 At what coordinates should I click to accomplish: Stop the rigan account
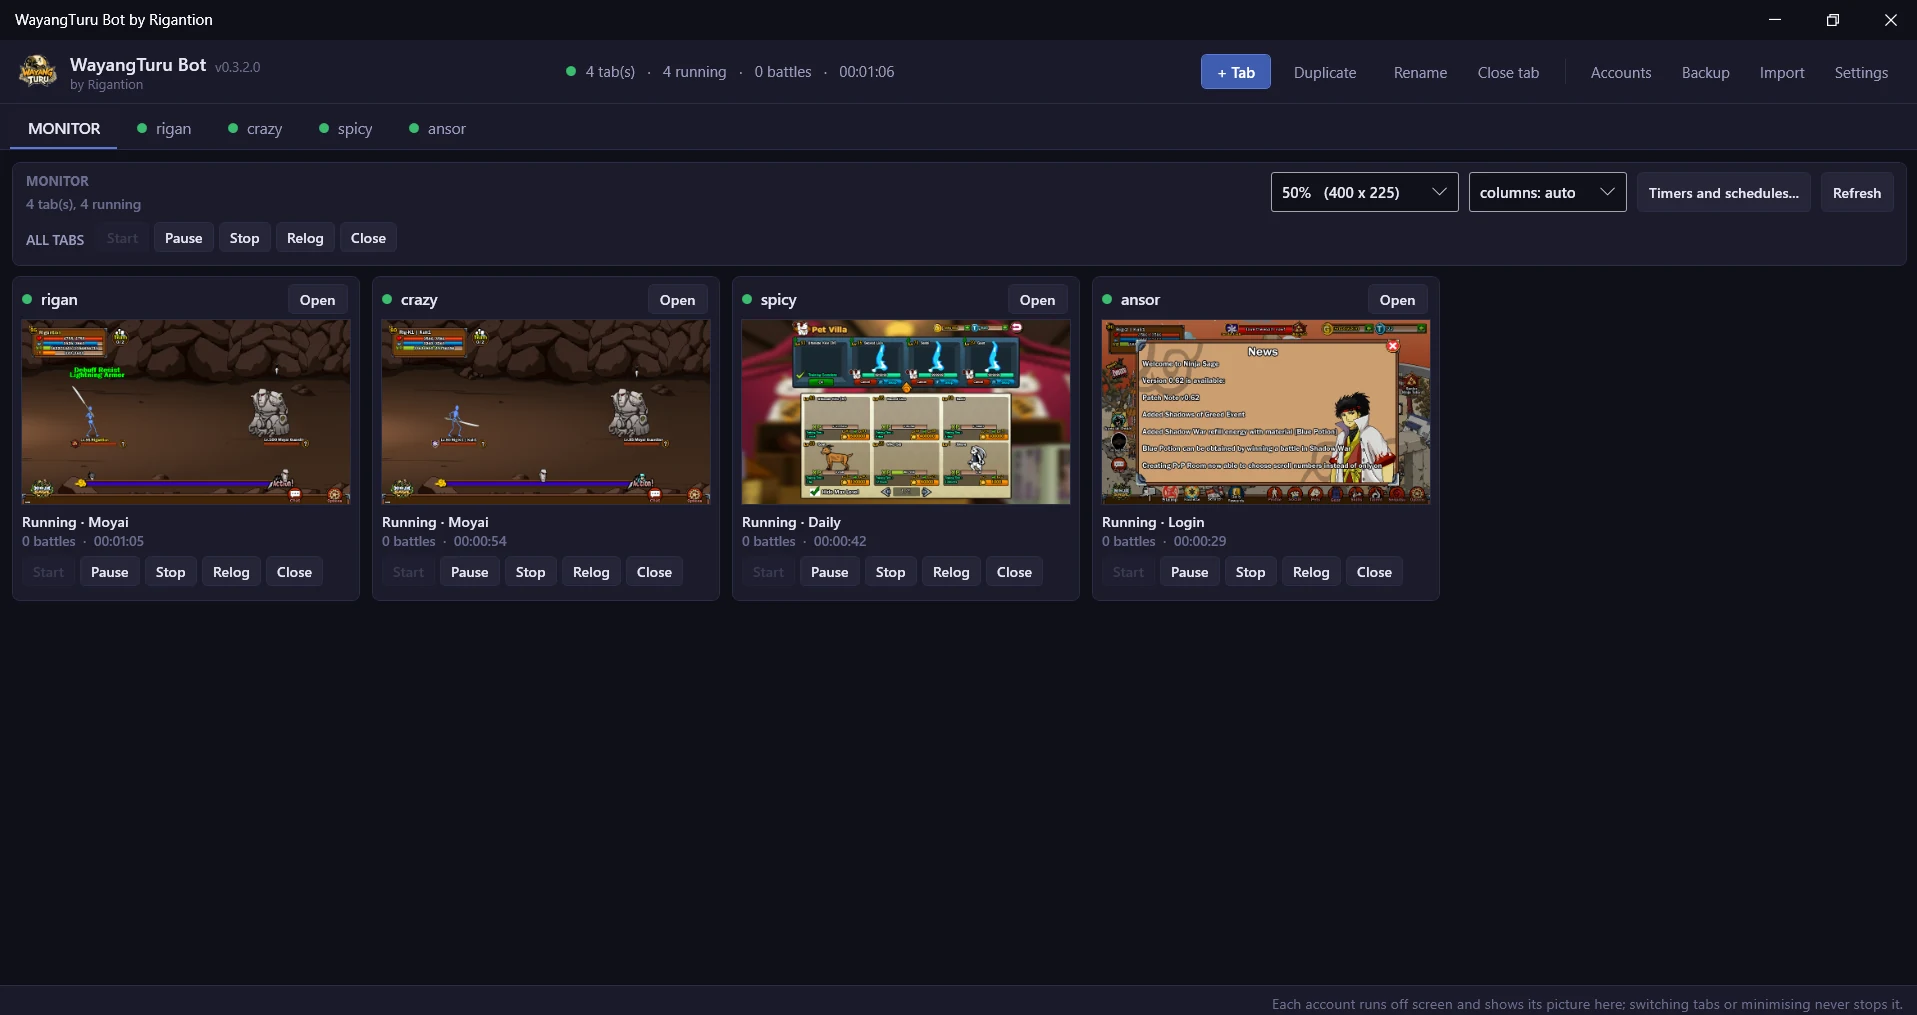pyautogui.click(x=170, y=572)
